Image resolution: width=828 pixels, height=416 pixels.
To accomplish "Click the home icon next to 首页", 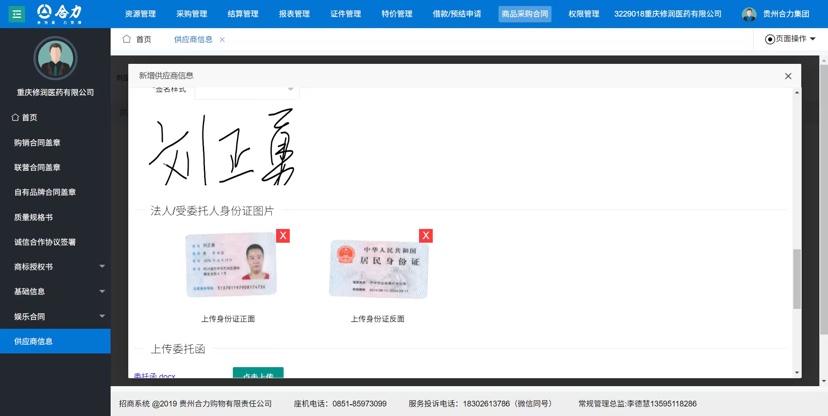I will click(x=127, y=39).
